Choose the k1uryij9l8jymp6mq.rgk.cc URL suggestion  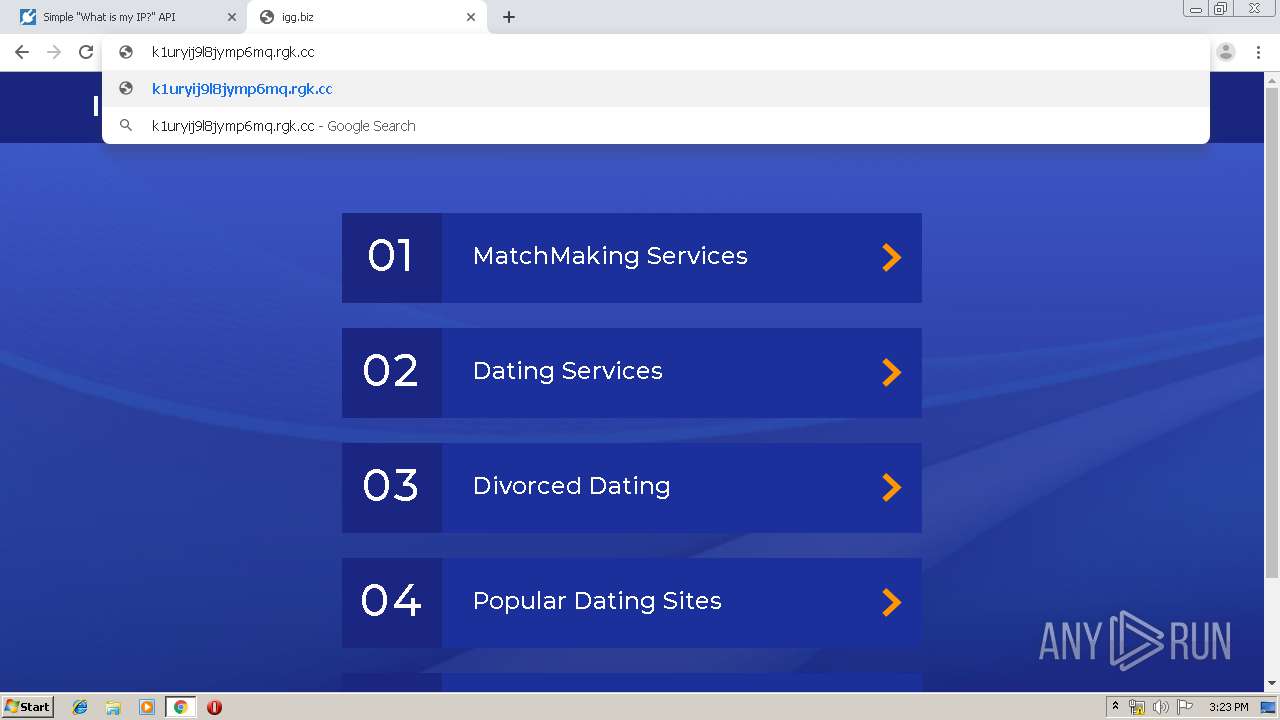pos(656,88)
